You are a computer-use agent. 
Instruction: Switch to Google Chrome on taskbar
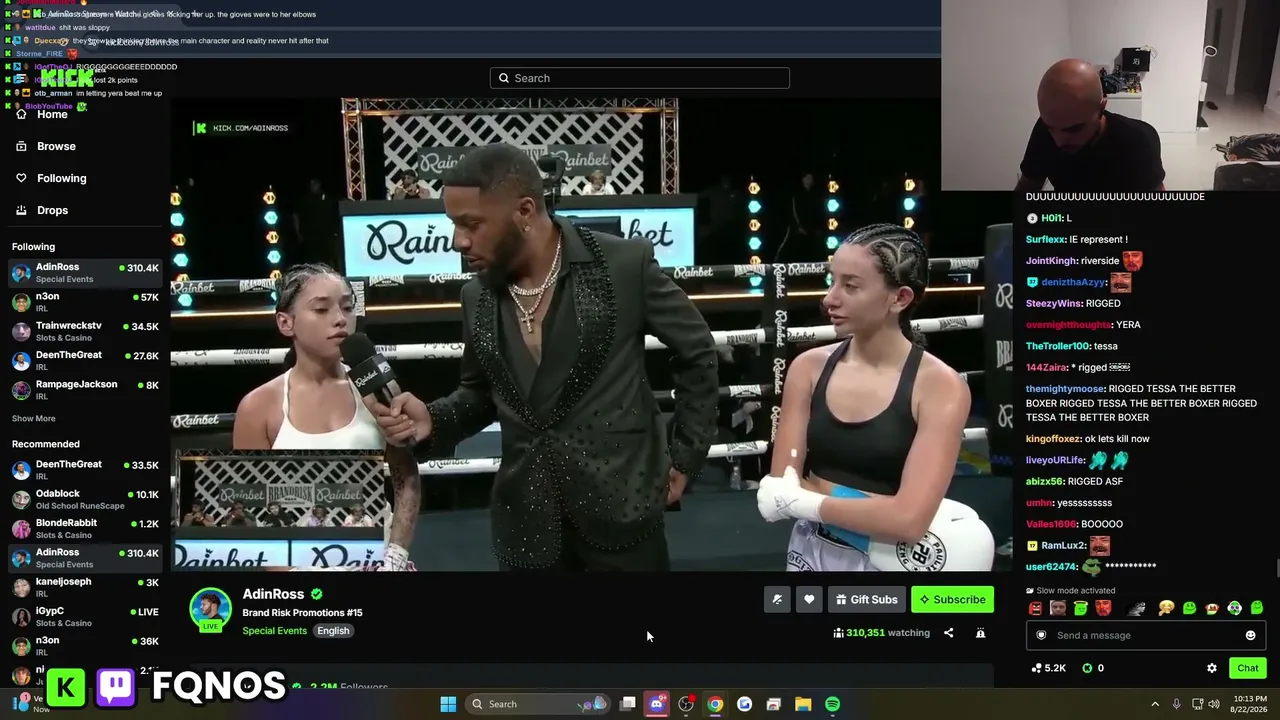(715, 704)
